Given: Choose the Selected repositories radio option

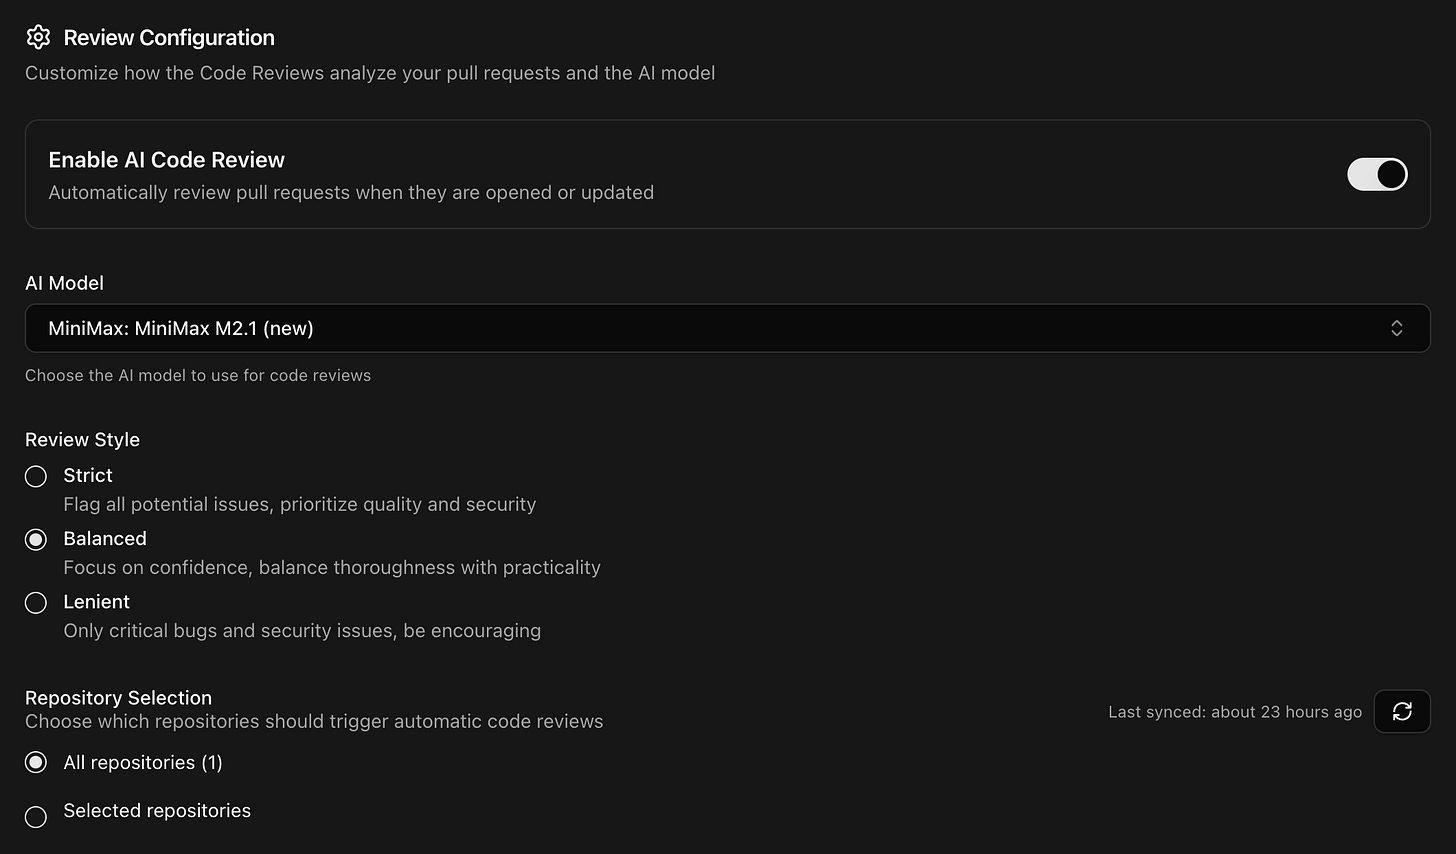Looking at the screenshot, I should click(x=36, y=817).
